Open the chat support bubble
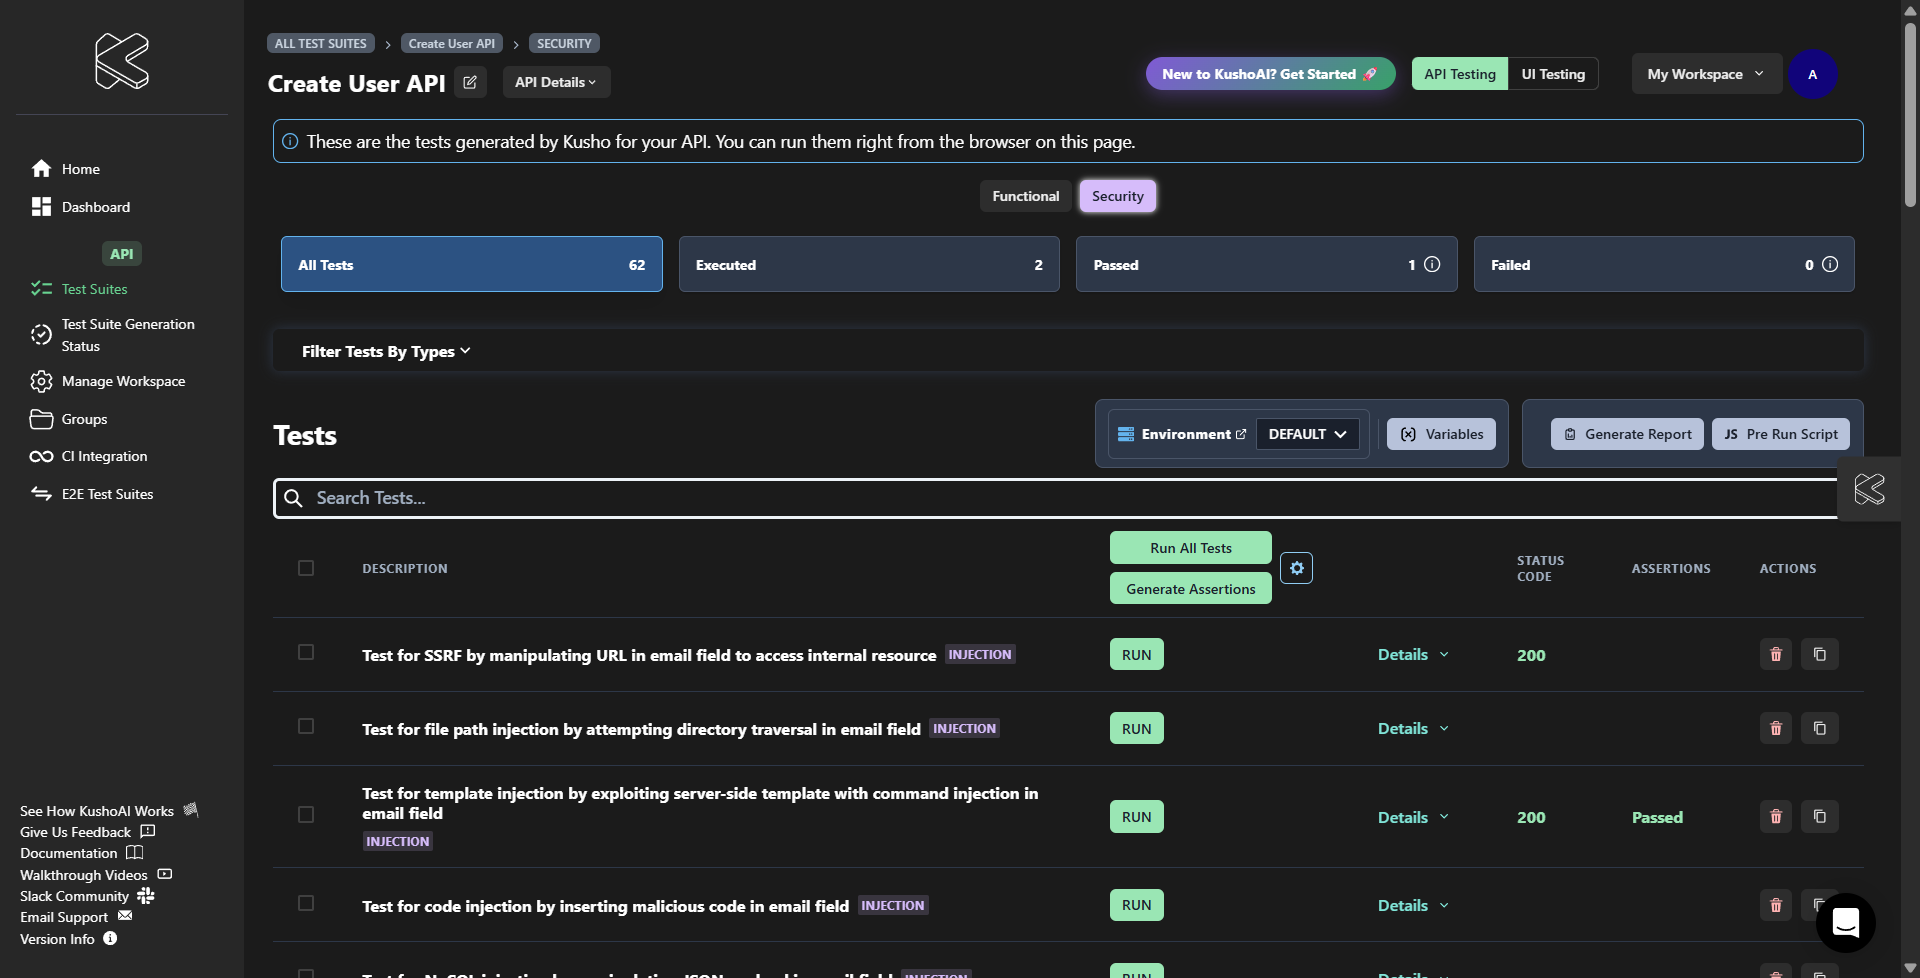The image size is (1920, 978). [x=1845, y=922]
